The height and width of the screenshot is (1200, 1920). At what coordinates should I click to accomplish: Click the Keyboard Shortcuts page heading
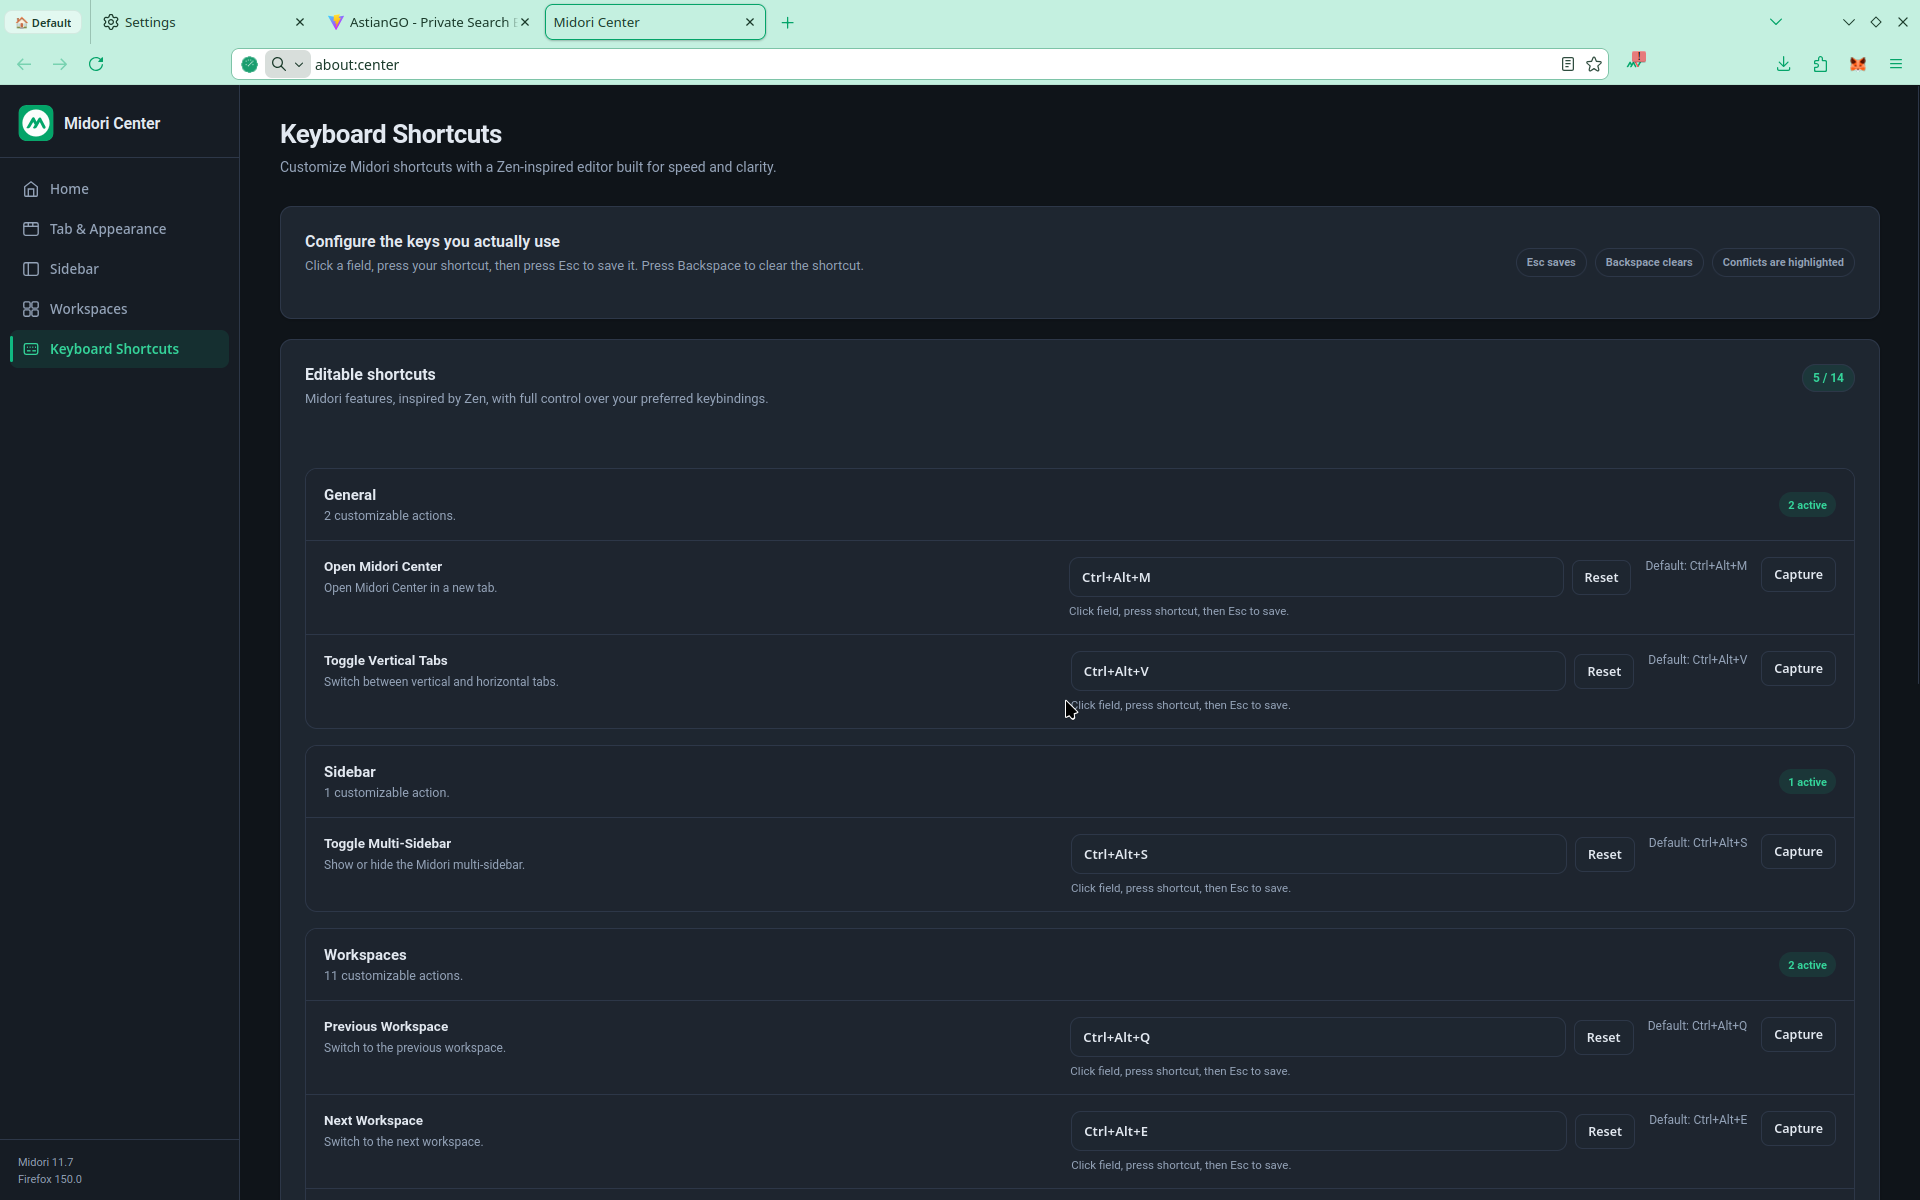pyautogui.click(x=391, y=134)
